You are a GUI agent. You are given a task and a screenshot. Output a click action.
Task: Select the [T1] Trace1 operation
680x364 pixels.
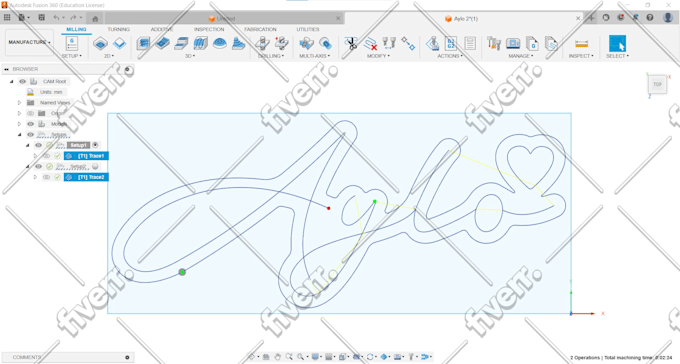coord(86,156)
